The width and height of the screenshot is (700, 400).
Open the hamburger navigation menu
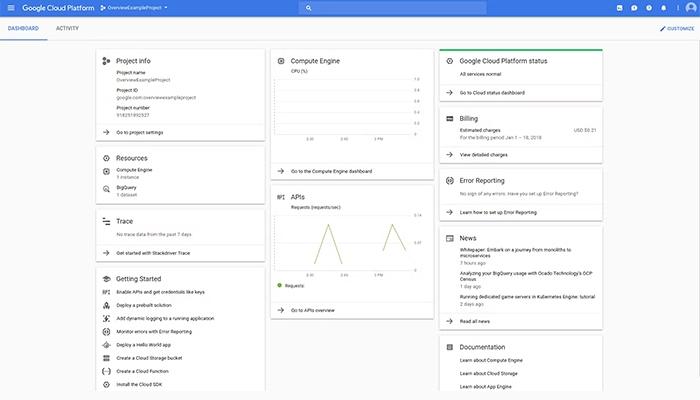point(11,8)
